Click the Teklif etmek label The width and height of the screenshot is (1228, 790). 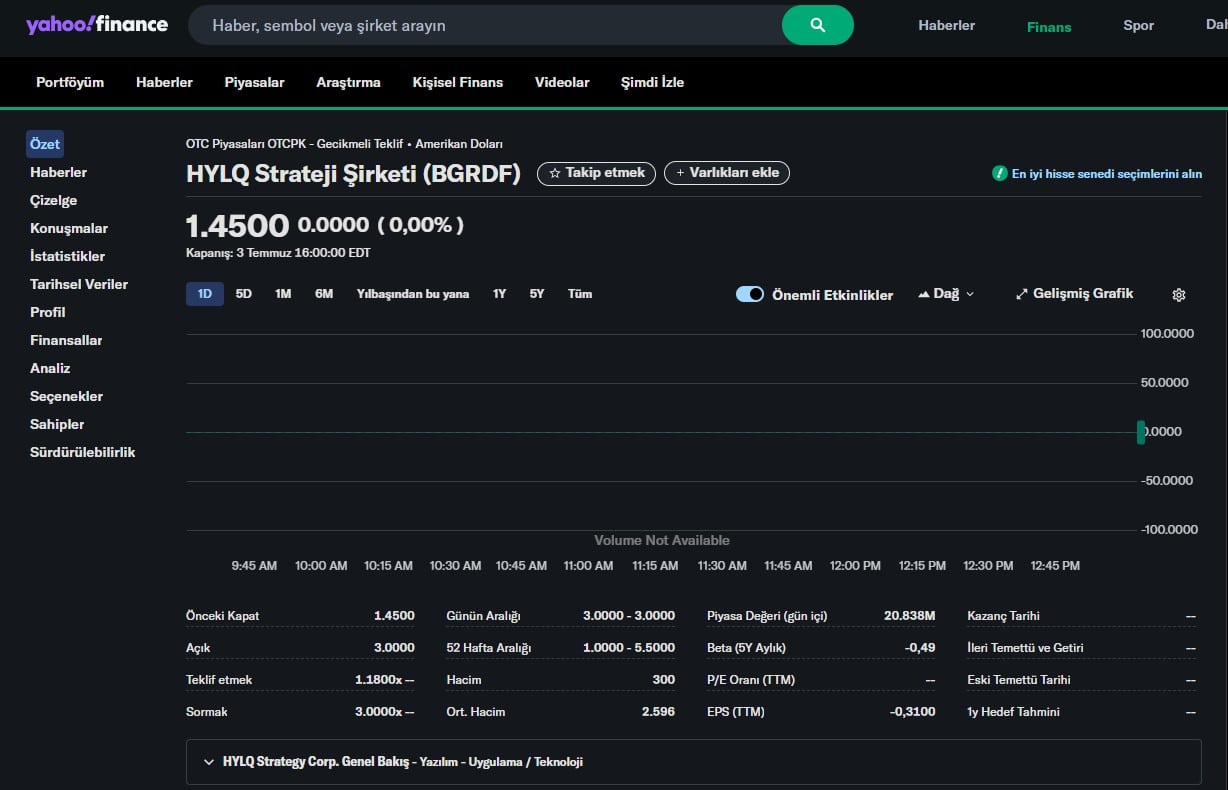219,680
